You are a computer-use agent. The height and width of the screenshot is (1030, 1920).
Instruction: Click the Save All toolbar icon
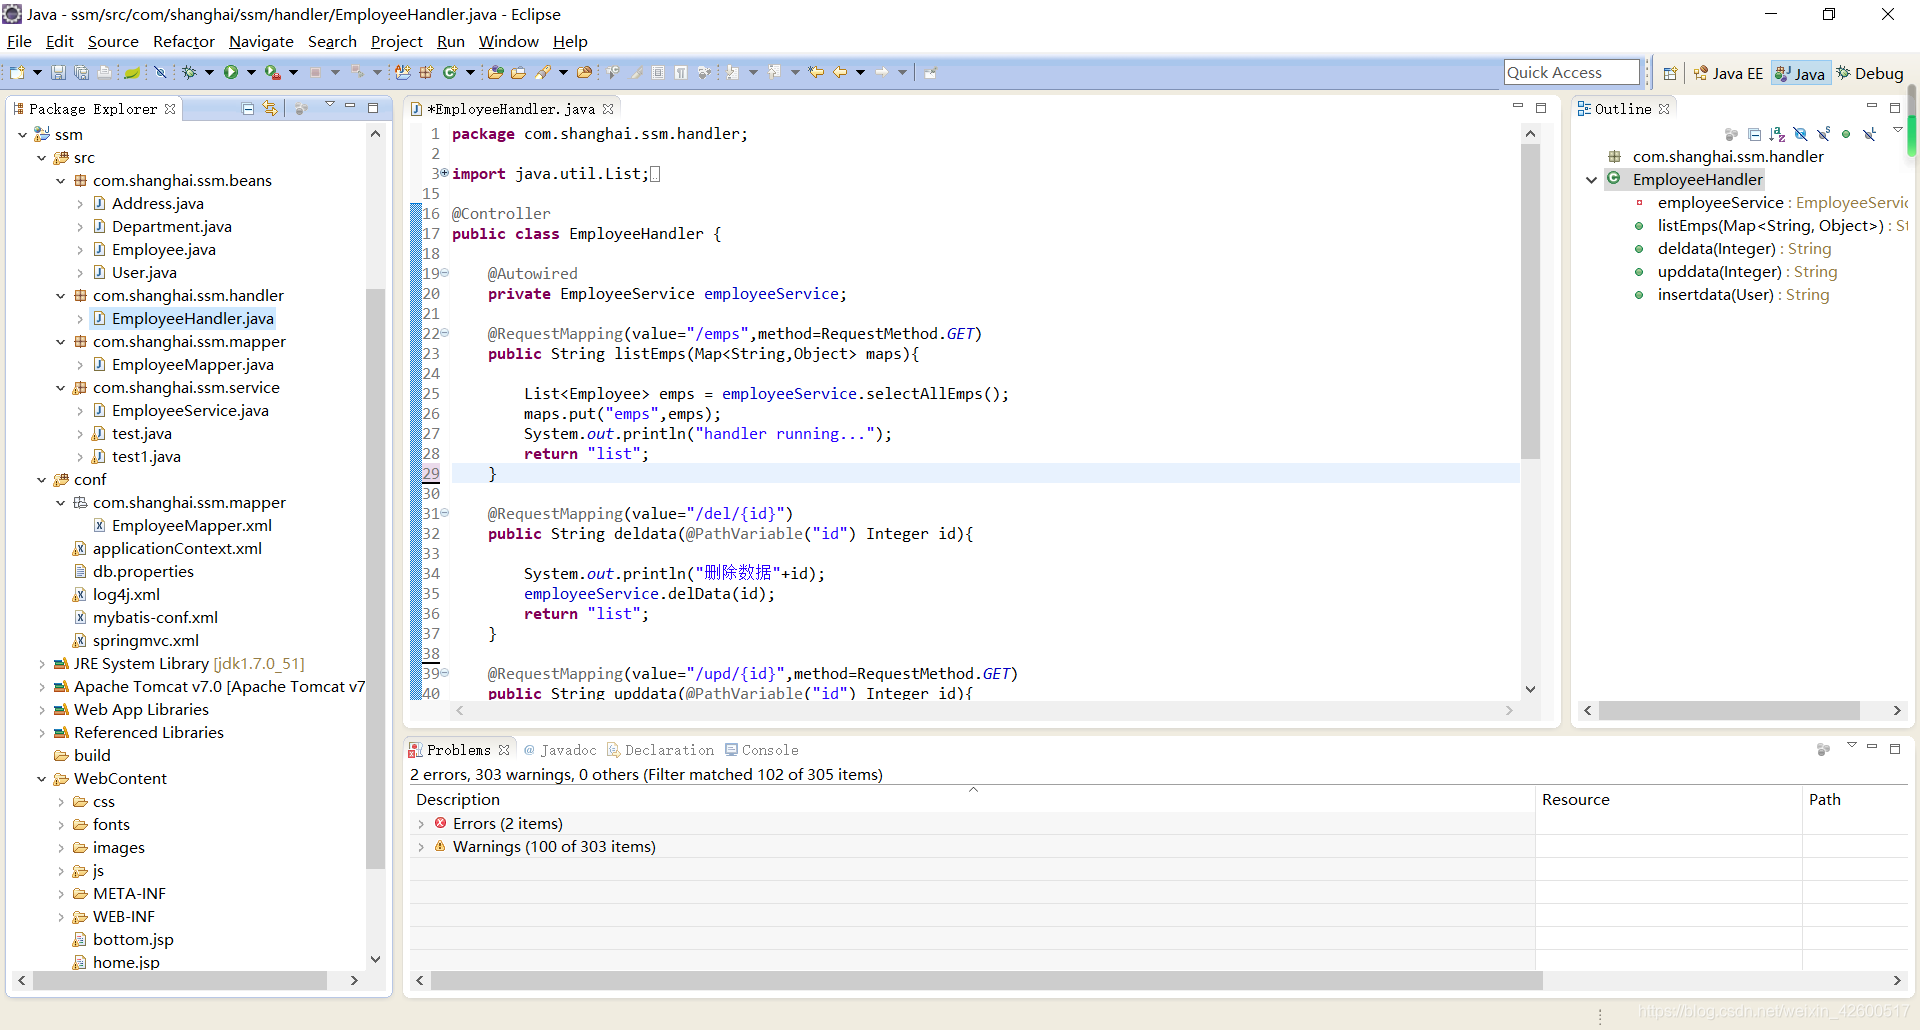81,72
